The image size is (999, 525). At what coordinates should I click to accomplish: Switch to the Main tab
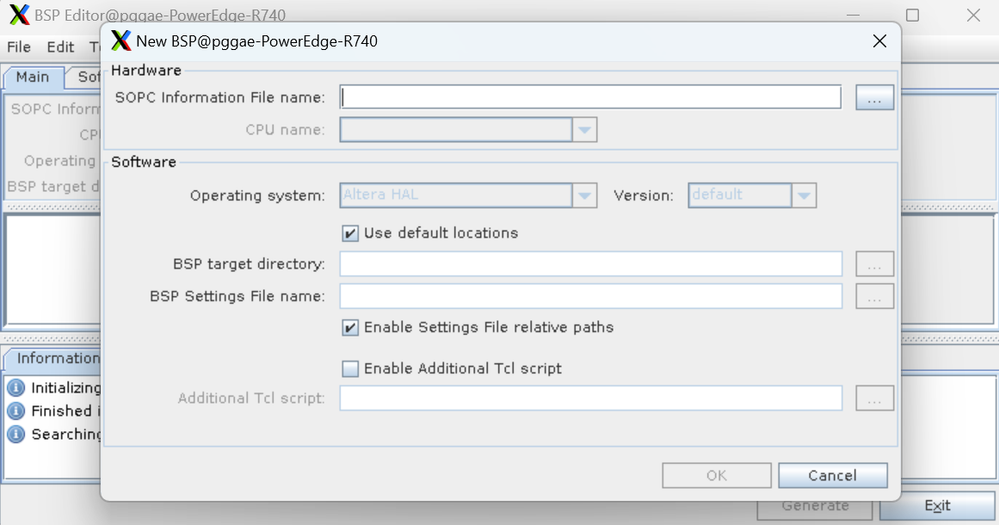point(32,77)
